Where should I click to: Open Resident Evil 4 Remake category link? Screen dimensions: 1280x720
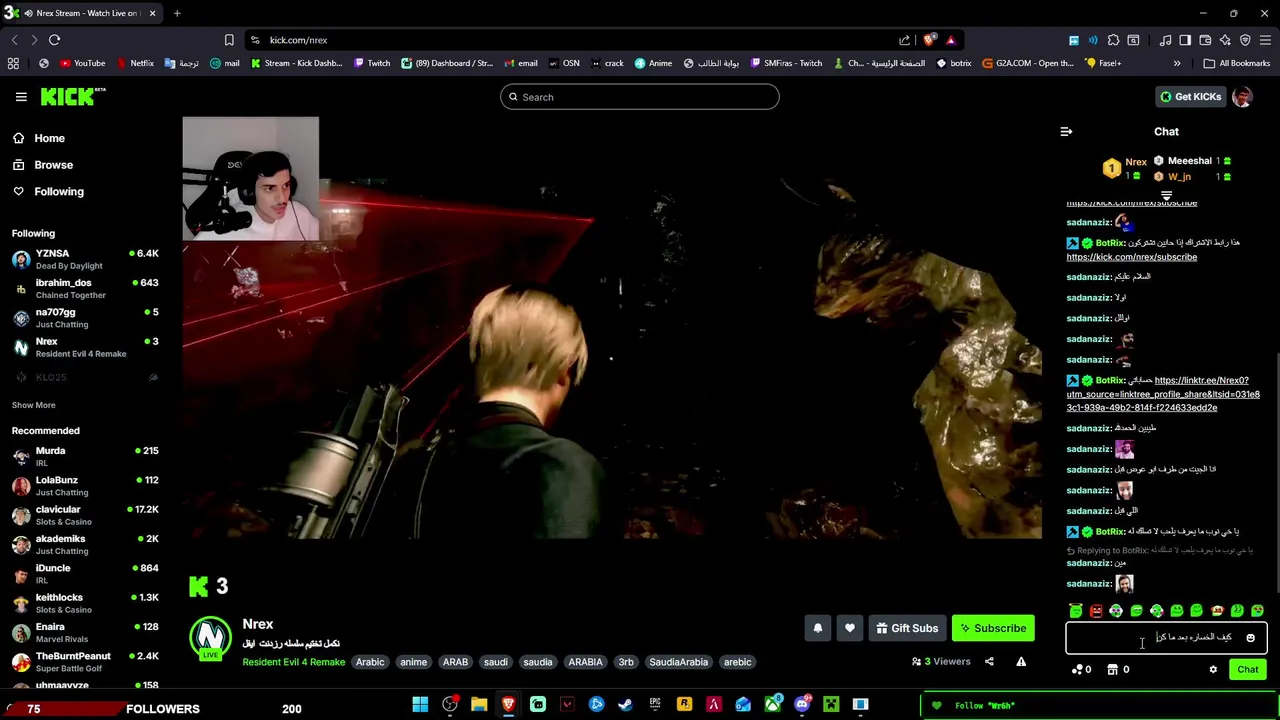293,662
